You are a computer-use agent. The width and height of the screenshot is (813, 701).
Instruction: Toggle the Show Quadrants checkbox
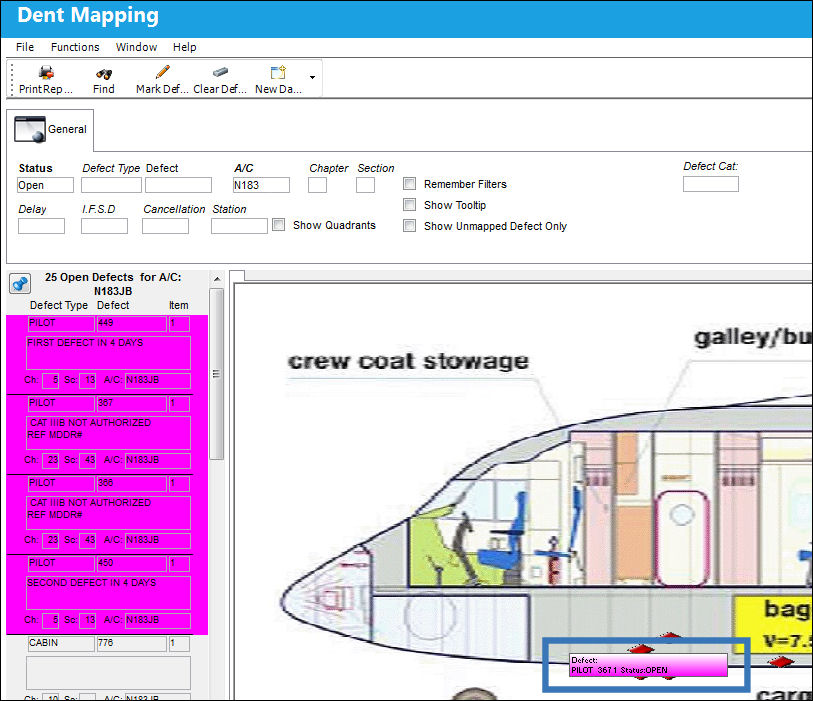tap(278, 225)
